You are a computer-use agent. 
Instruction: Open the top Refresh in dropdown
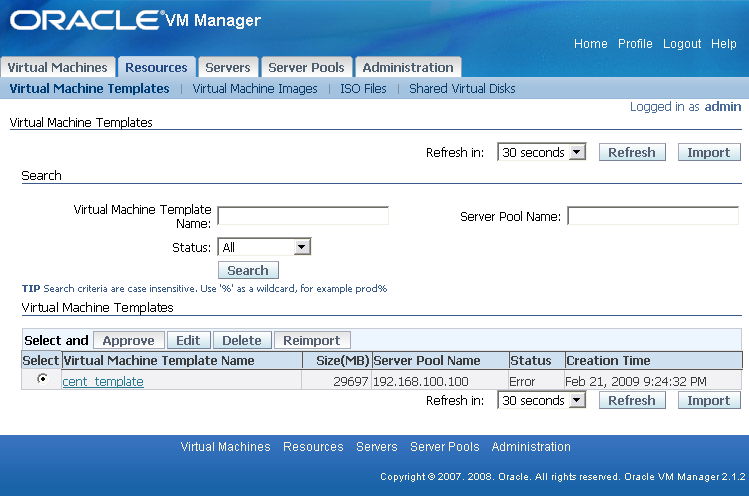541,152
